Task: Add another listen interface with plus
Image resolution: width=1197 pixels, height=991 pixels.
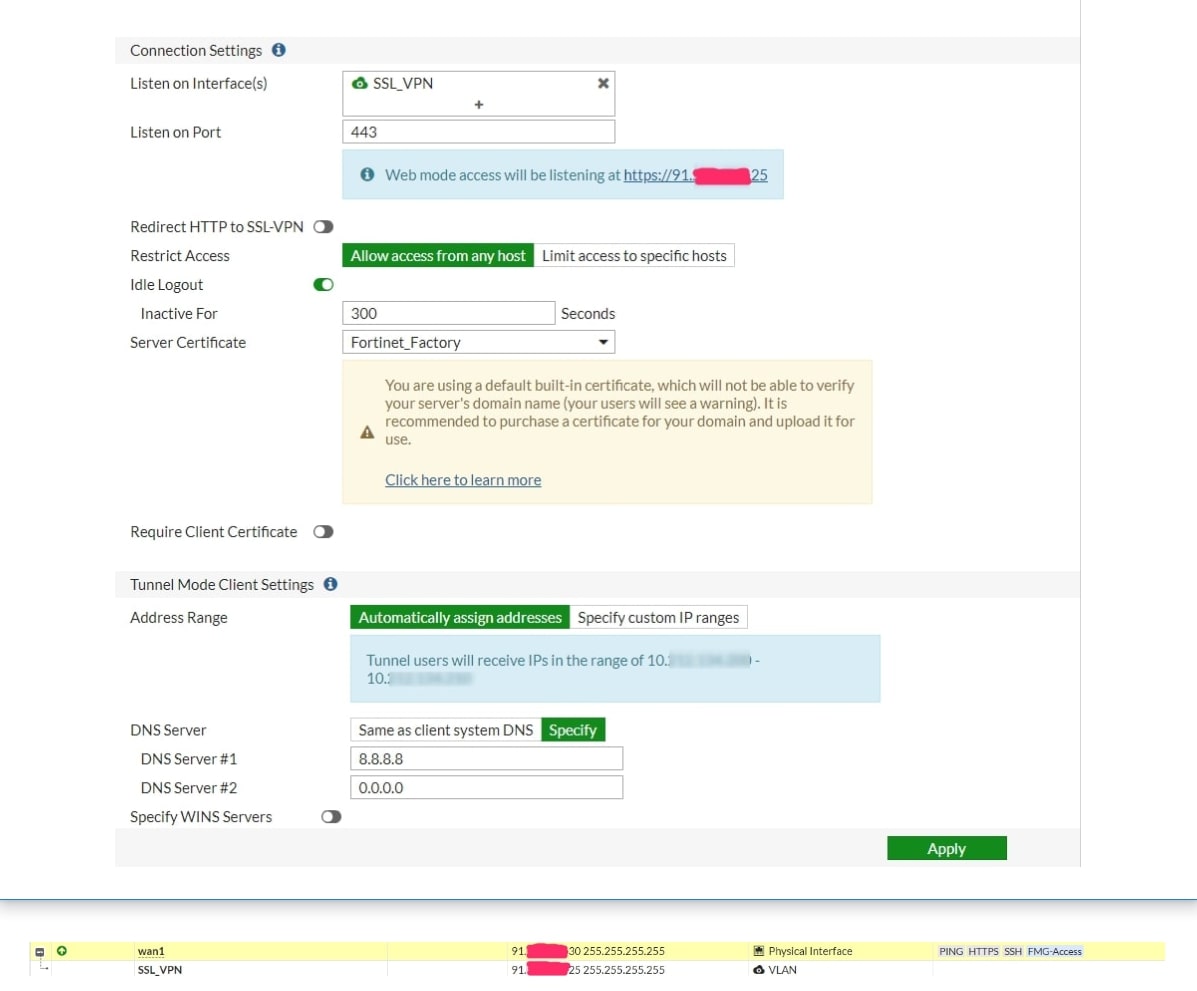Action: point(479,104)
